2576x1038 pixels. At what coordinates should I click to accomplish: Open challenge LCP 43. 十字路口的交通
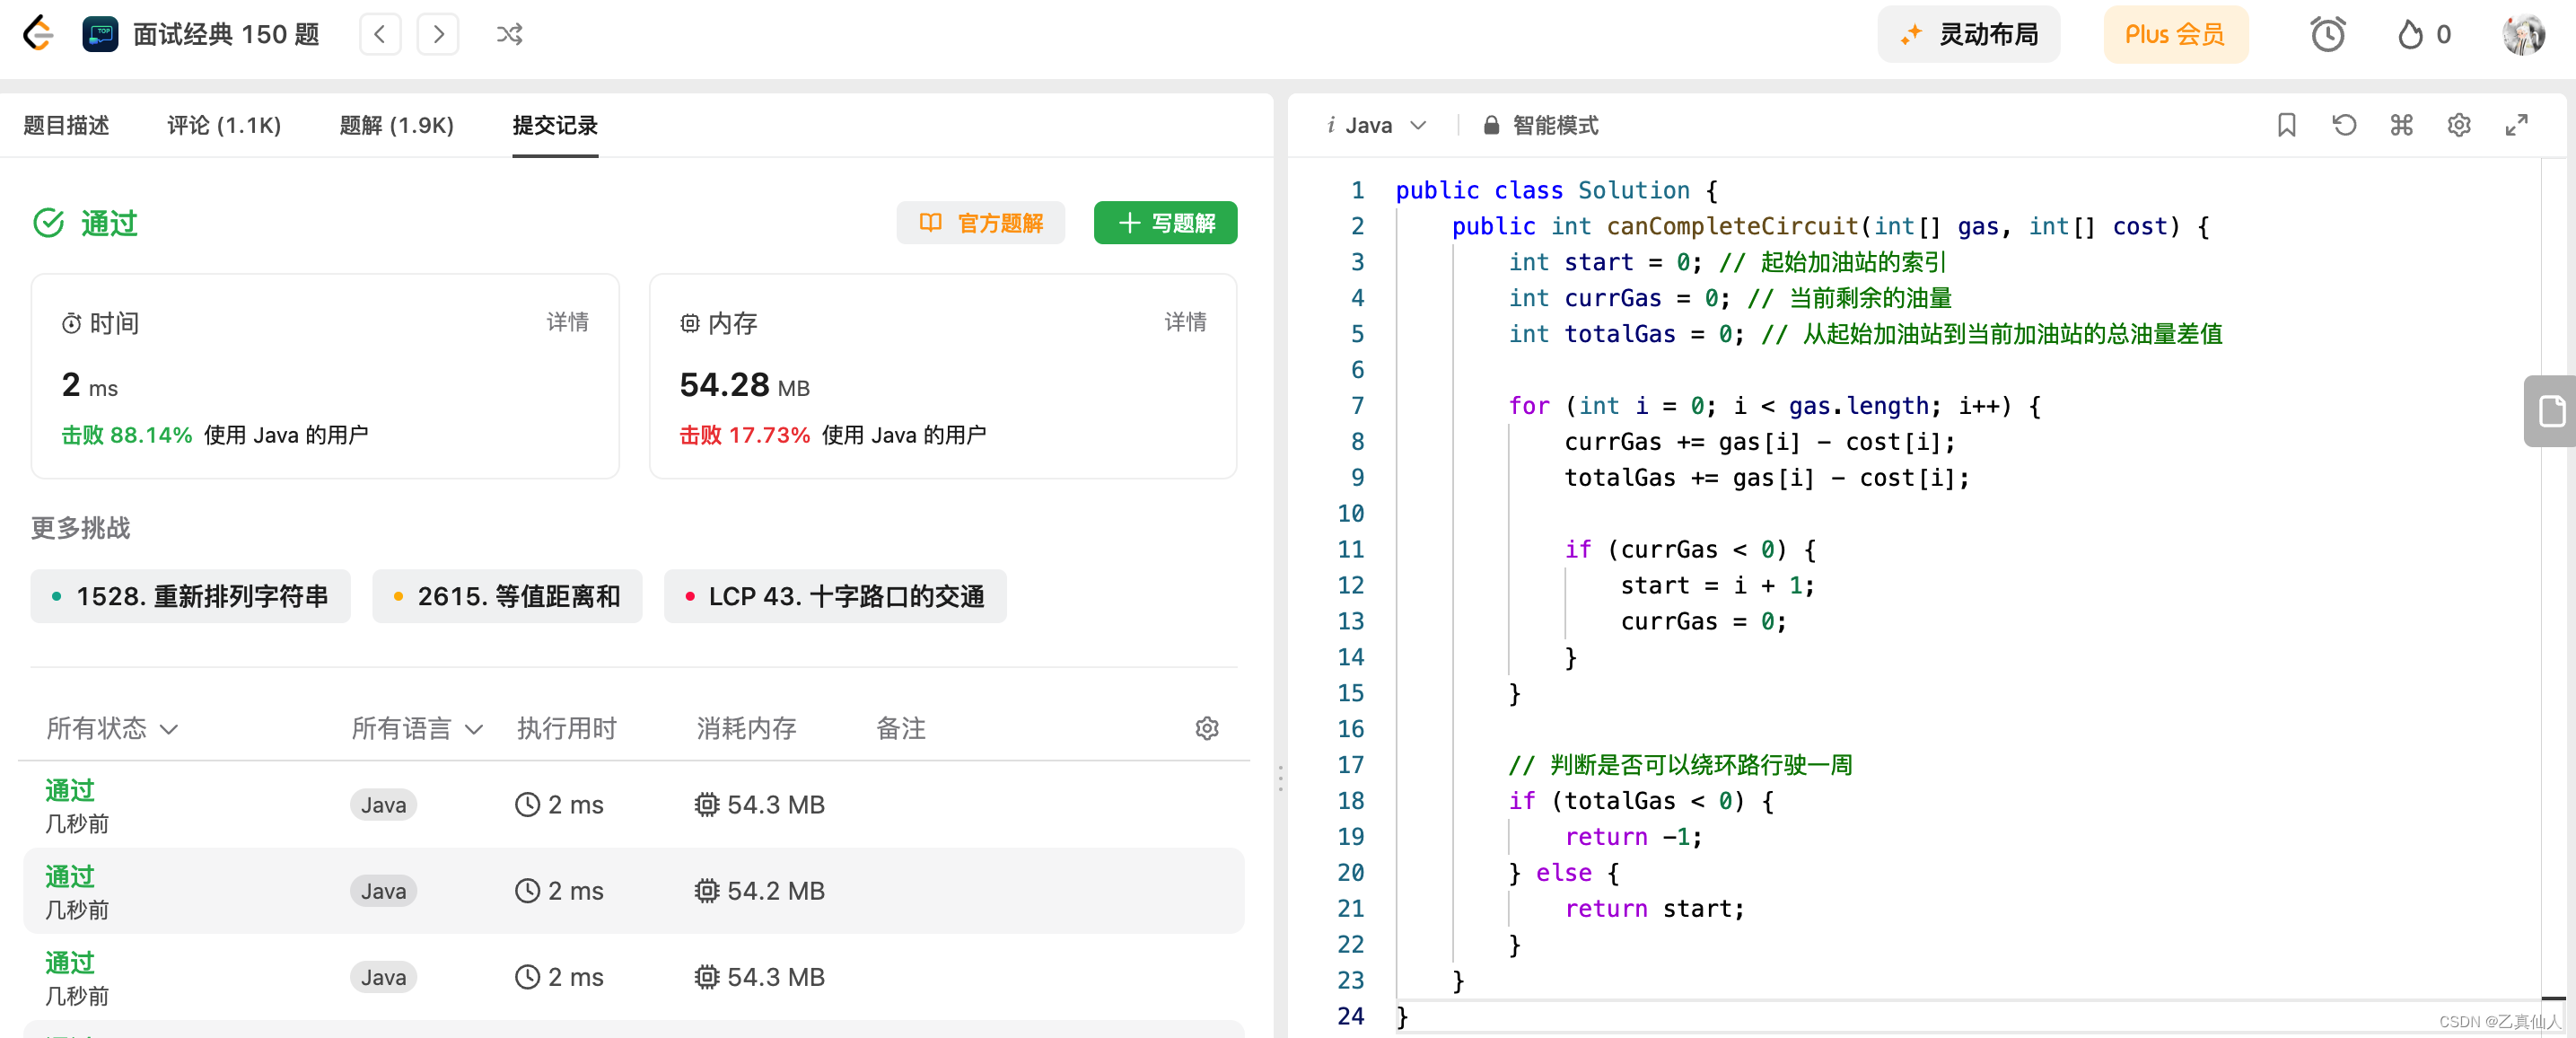[x=835, y=596]
